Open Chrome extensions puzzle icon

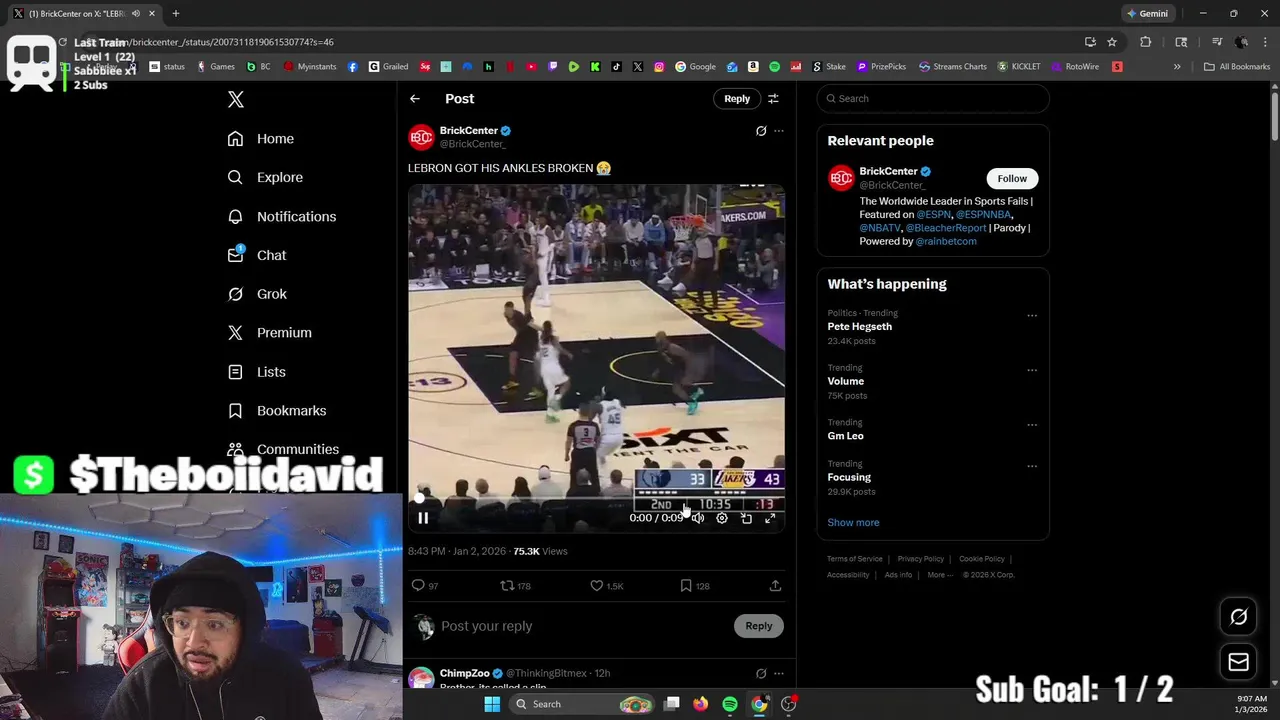tap(1146, 42)
